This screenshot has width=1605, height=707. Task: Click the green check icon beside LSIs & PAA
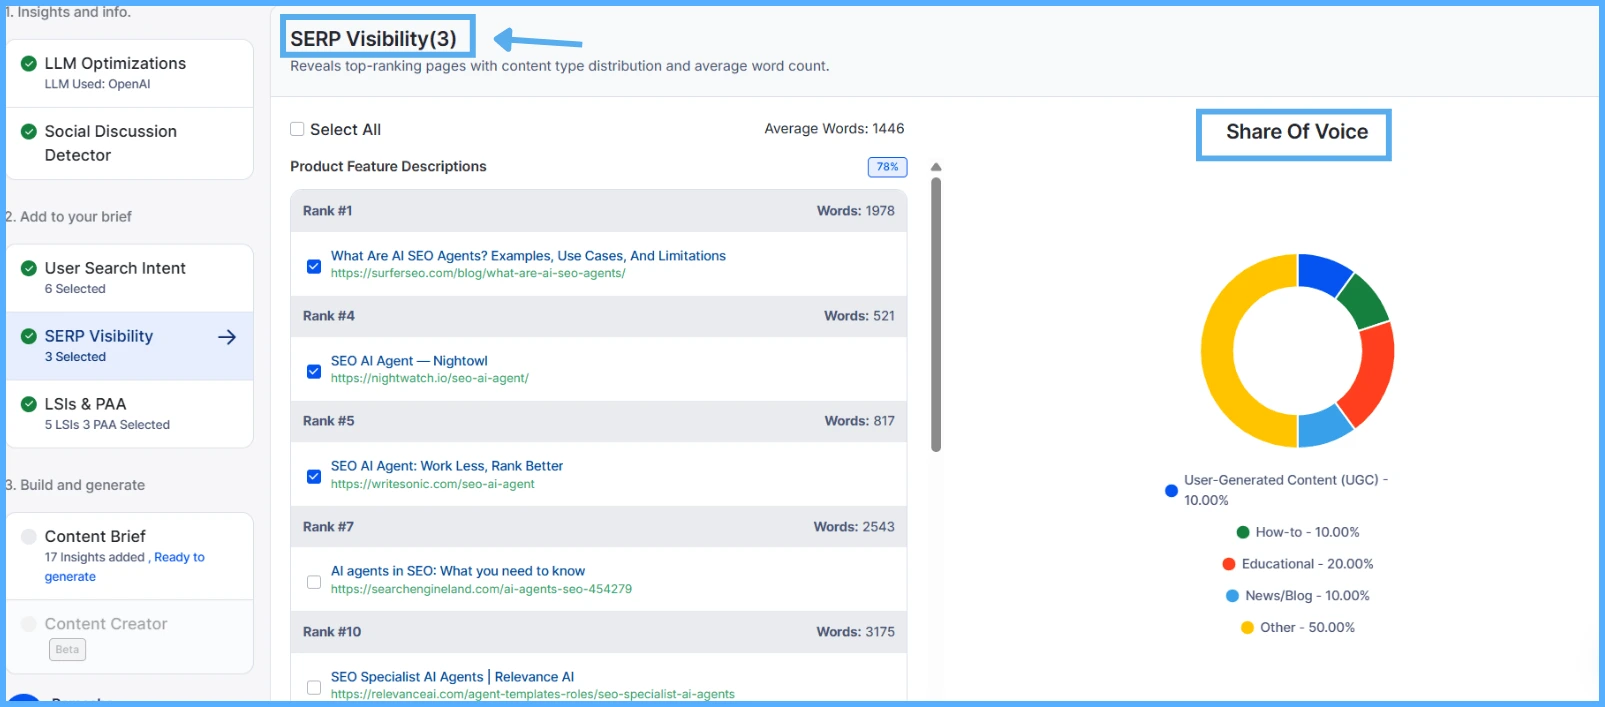pyautogui.click(x=29, y=404)
